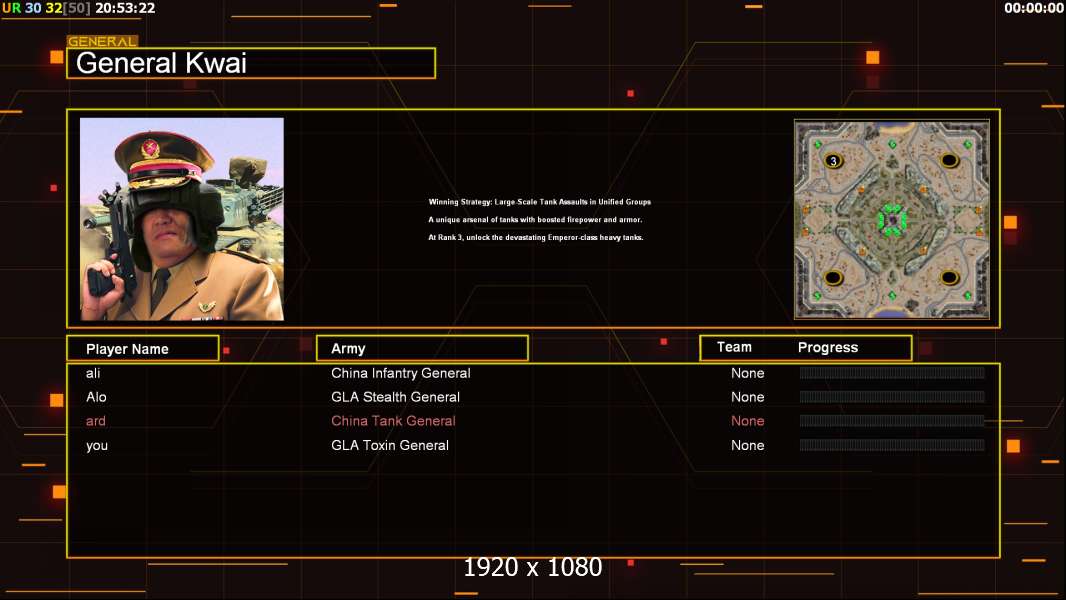
Task: Click the Army column header
Action: tap(422, 349)
